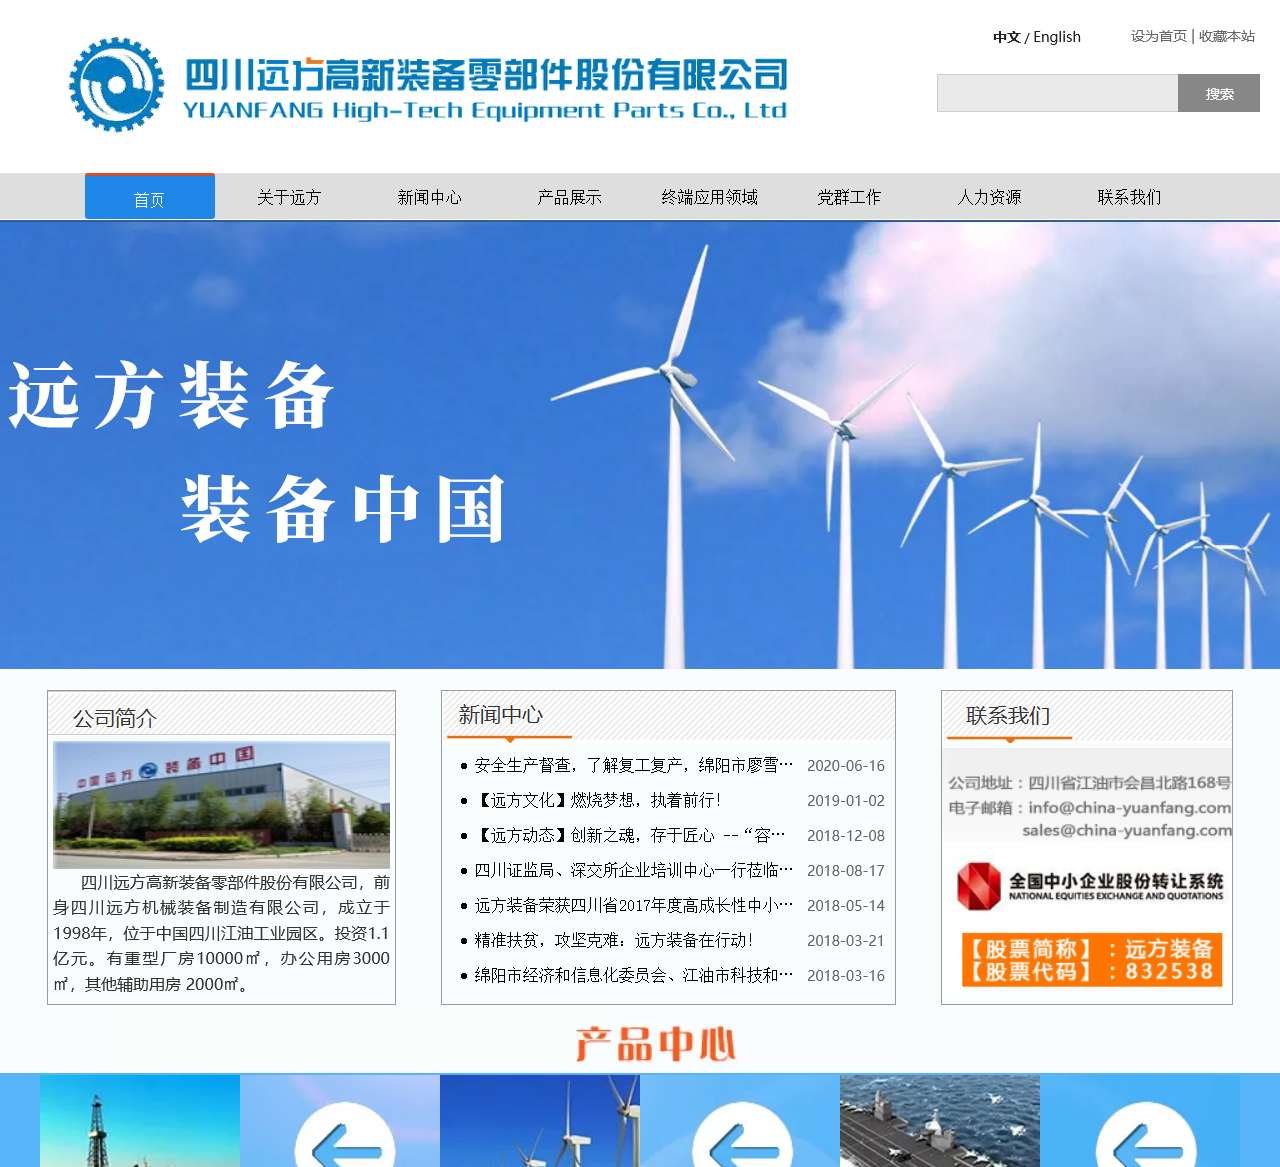Go to 联系我们 in navigation bar
Image resolution: width=1280 pixels, height=1167 pixels.
[x=1130, y=197]
